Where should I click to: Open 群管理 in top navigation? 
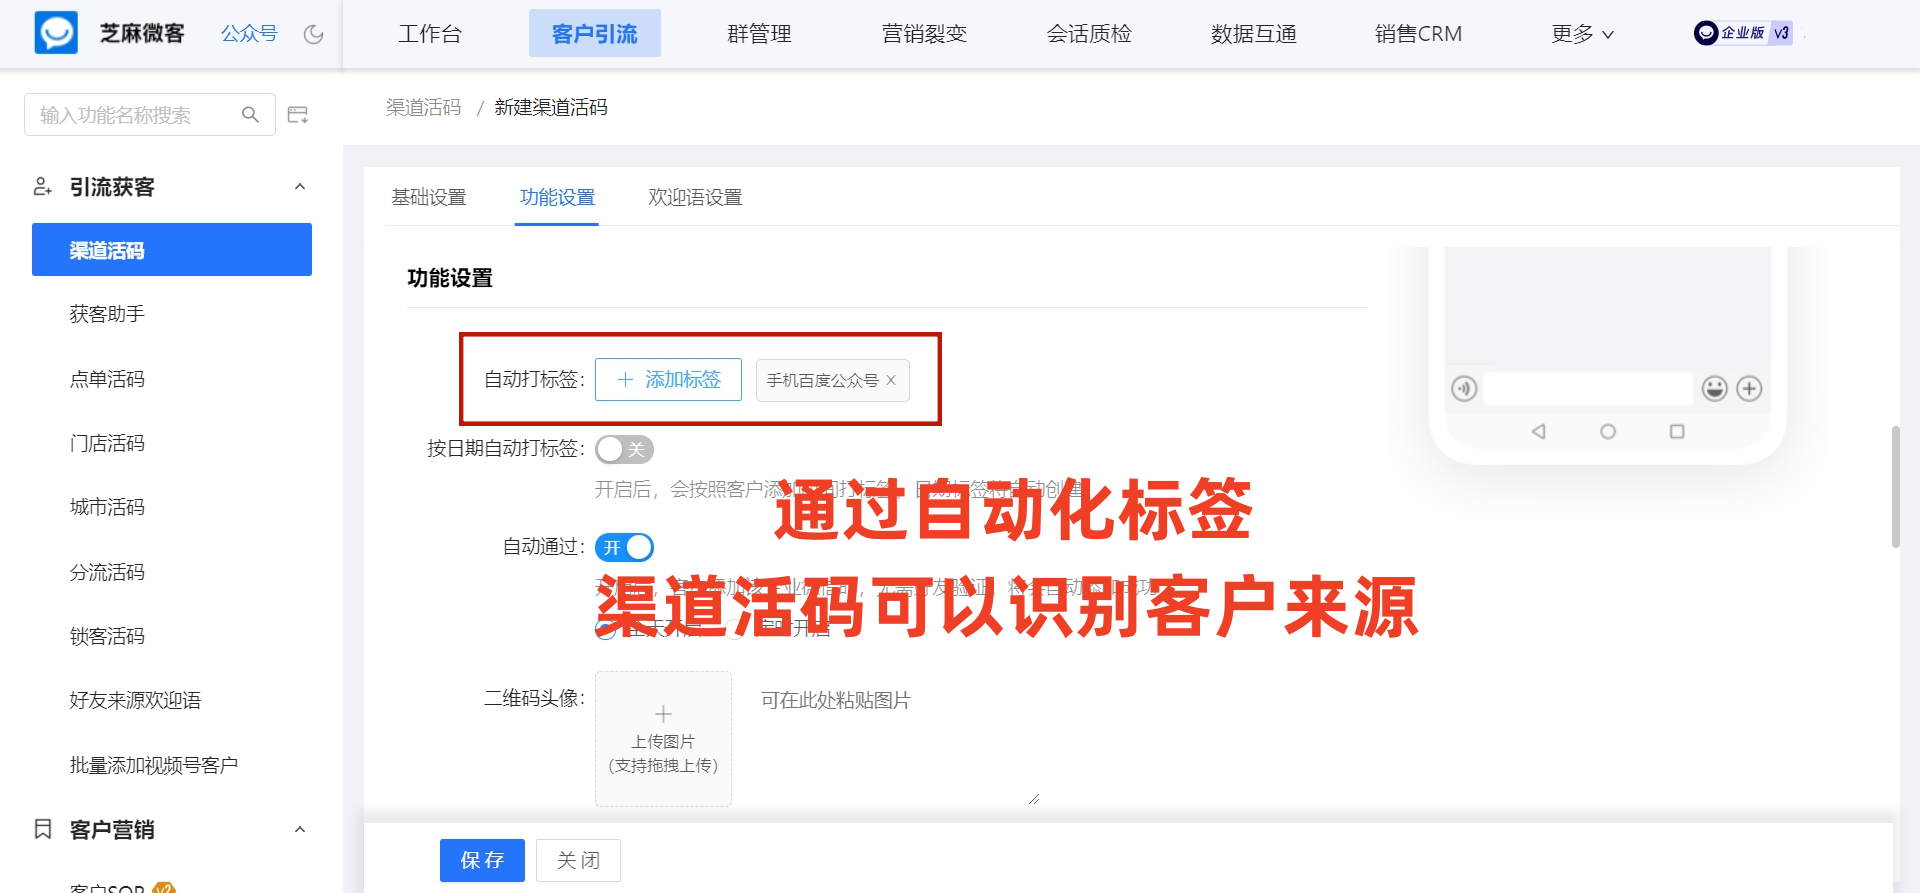pyautogui.click(x=759, y=34)
